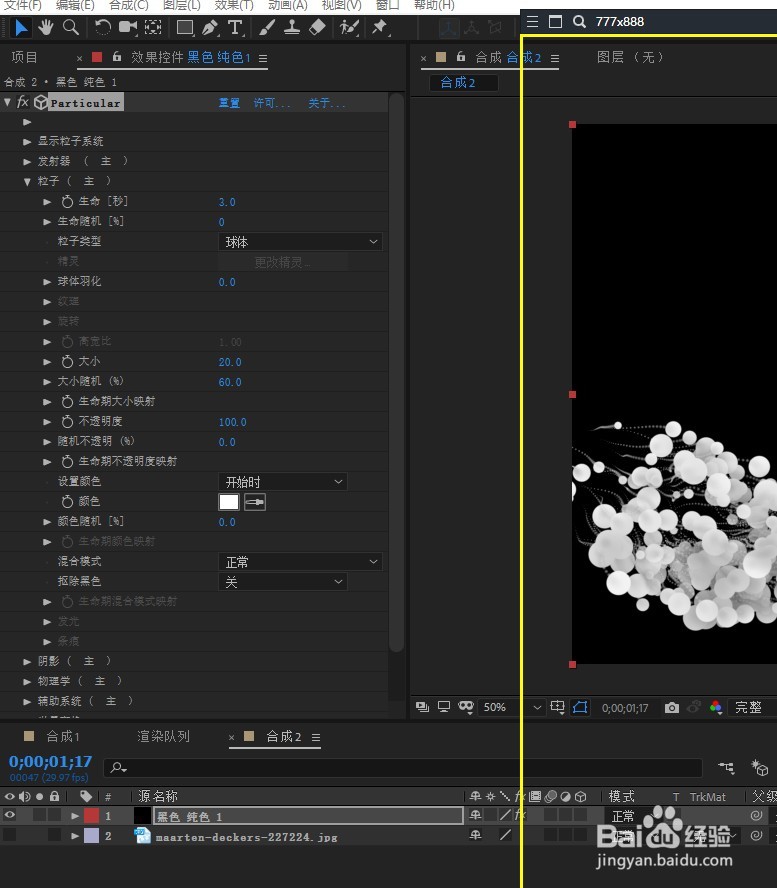777x888 pixels.
Task: Toggle stopwatch for 生命 [秒] property
Action: click(67, 201)
